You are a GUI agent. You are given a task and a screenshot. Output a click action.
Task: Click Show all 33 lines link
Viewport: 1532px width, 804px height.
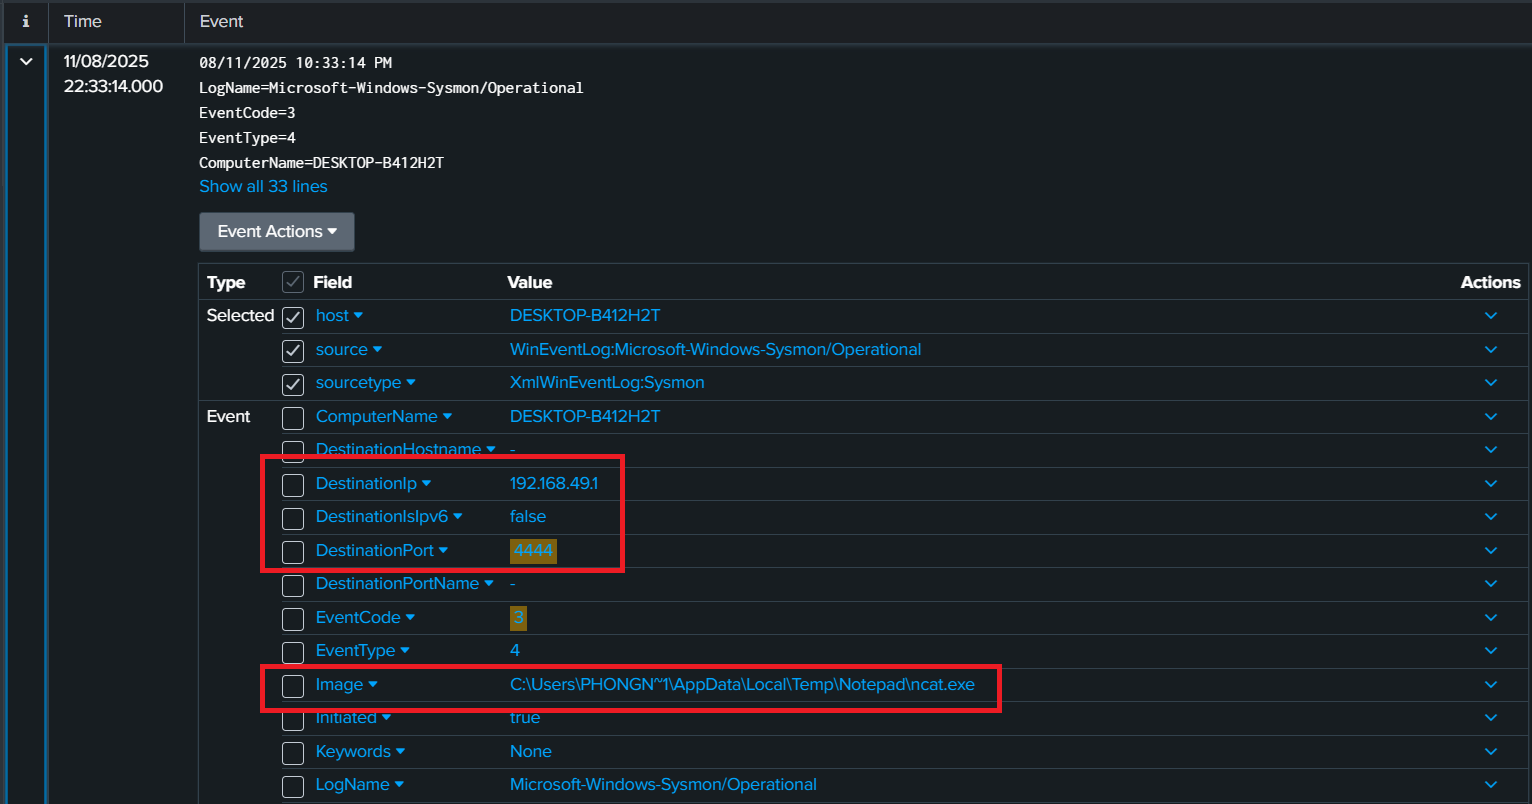[x=263, y=186]
